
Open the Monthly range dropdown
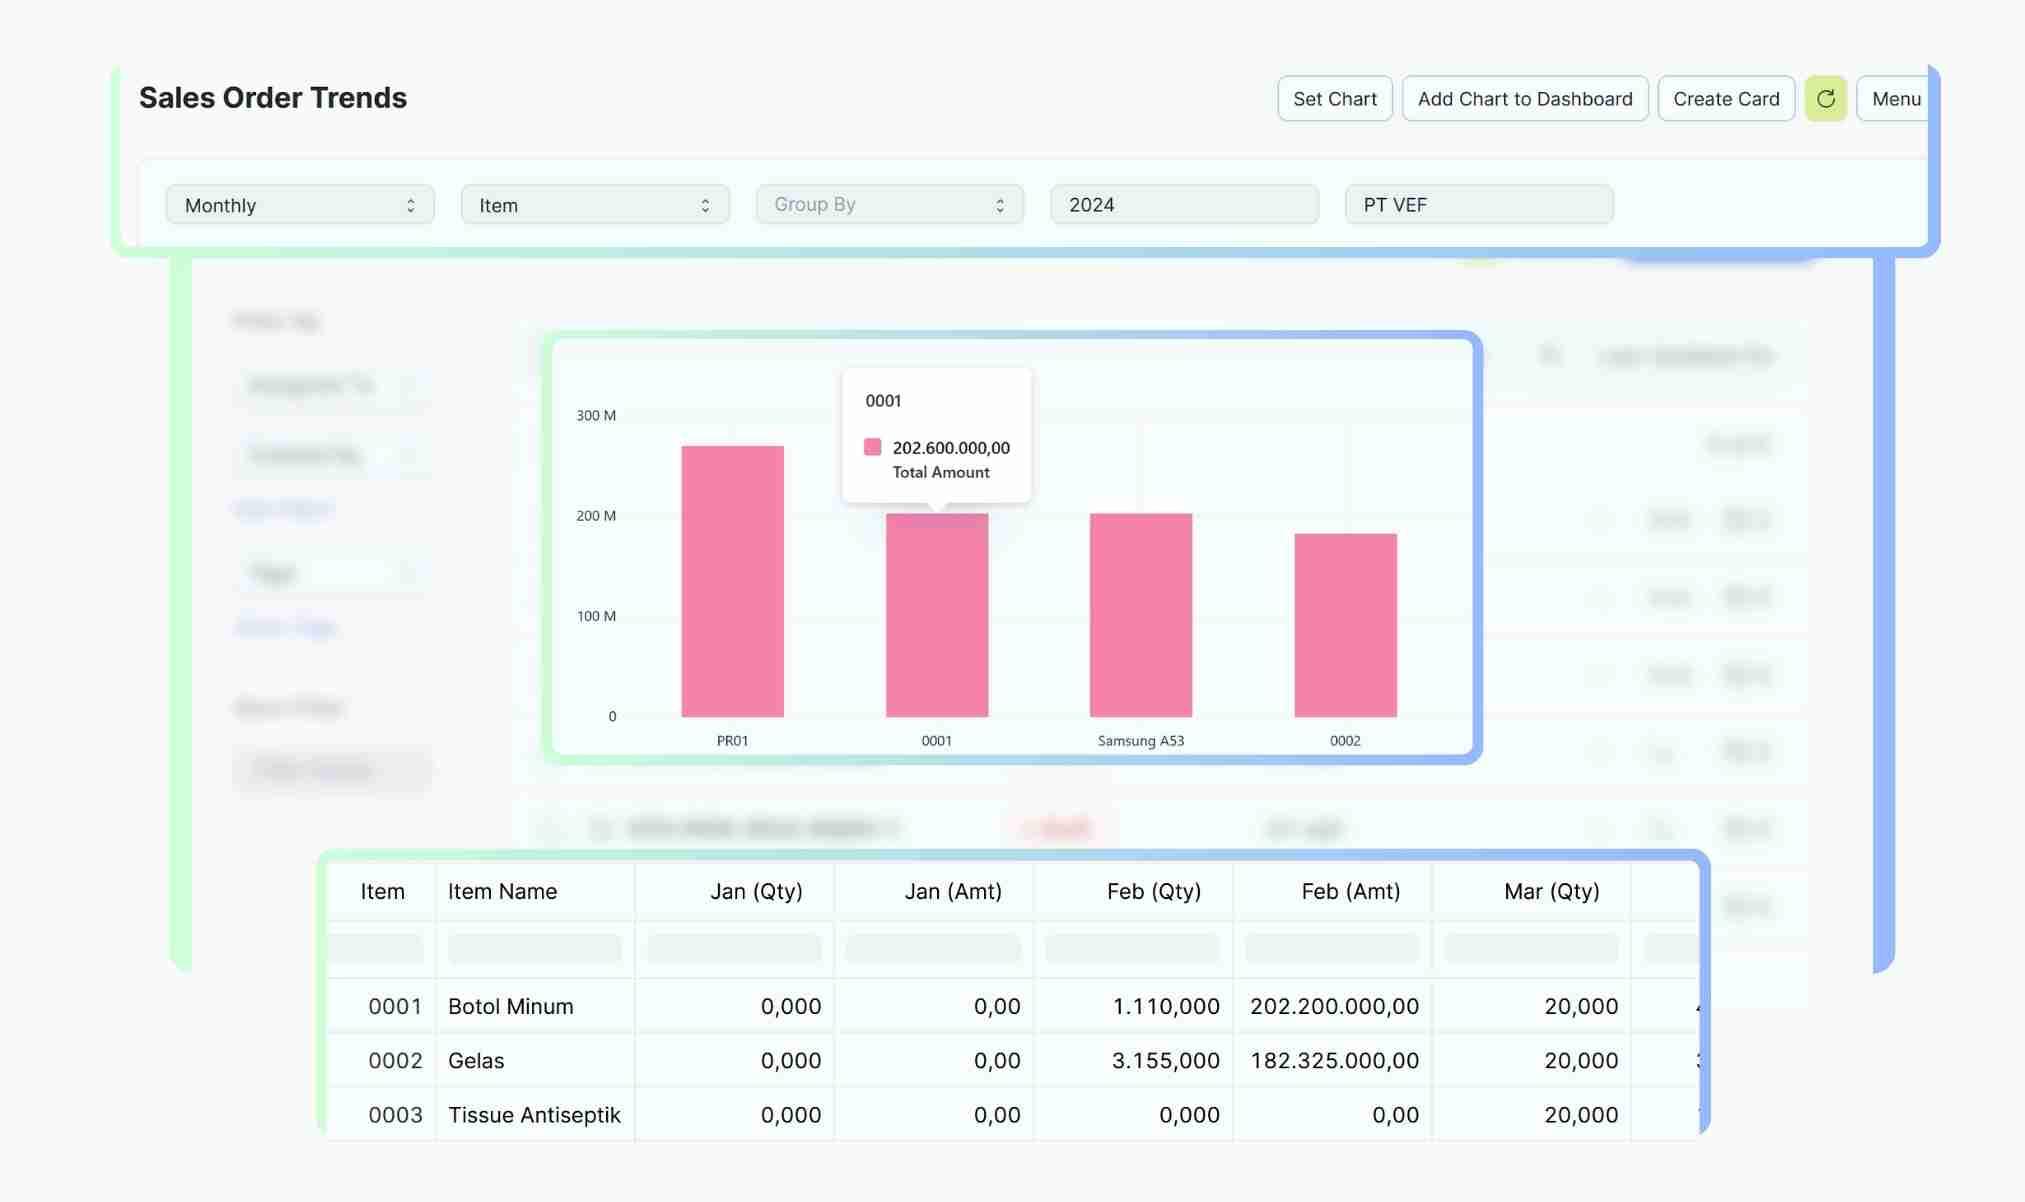tap(299, 205)
